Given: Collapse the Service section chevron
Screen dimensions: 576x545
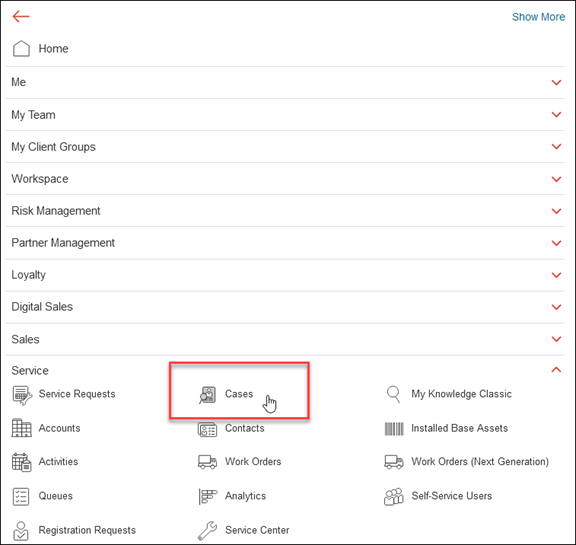Looking at the screenshot, I should [557, 370].
